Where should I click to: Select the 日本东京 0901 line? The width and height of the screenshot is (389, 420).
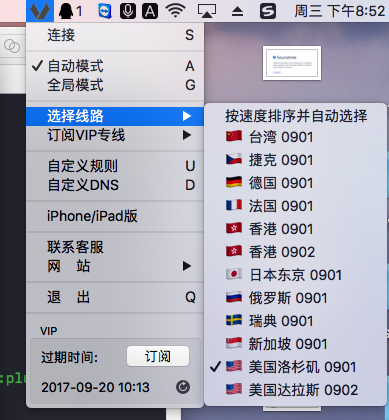pos(296,275)
